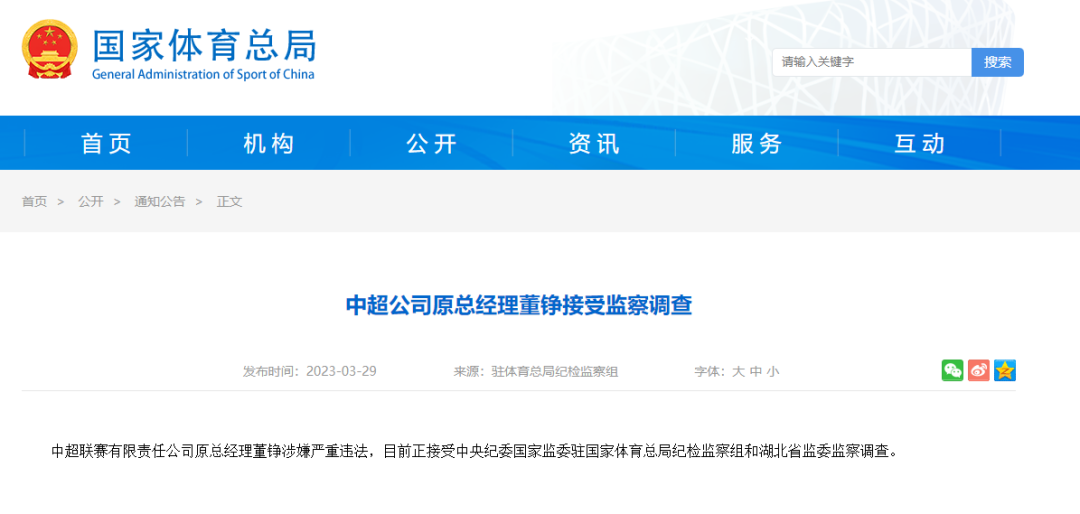Image resolution: width=1080 pixels, height=514 pixels.
Task: Open the 服务 navigation menu
Action: tap(756, 143)
